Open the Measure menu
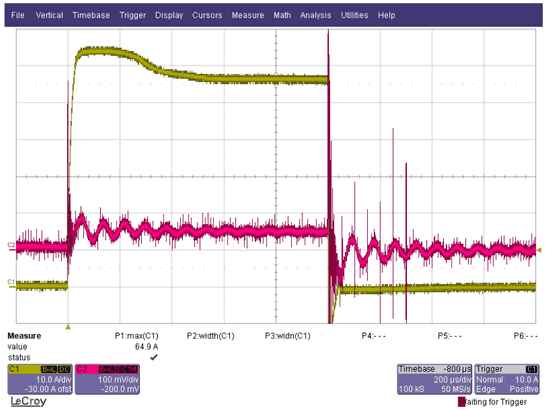The width and height of the screenshot is (546, 410). point(248,15)
